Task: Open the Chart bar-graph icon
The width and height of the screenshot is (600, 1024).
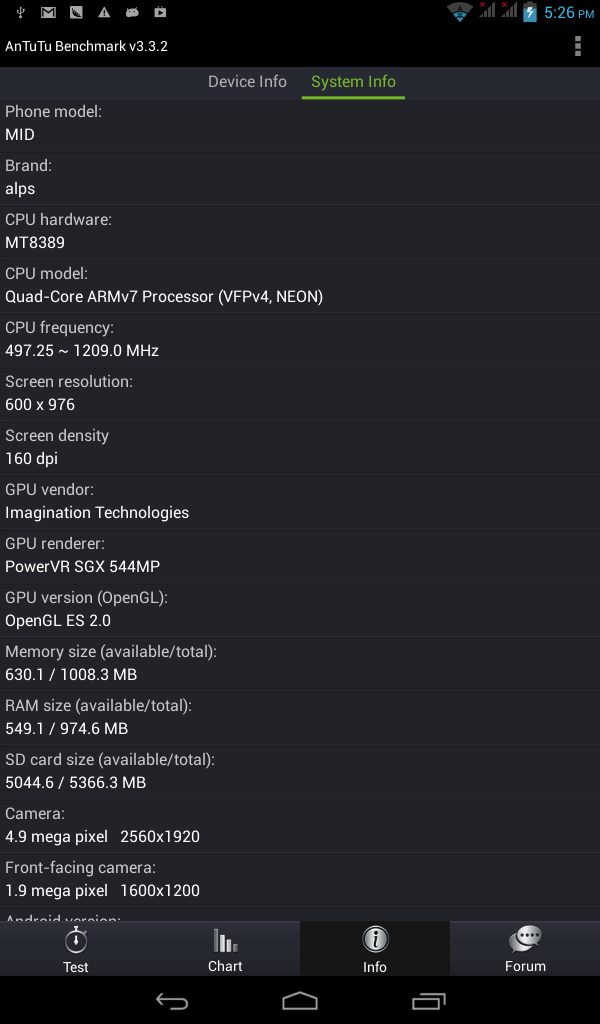Action: [225, 940]
